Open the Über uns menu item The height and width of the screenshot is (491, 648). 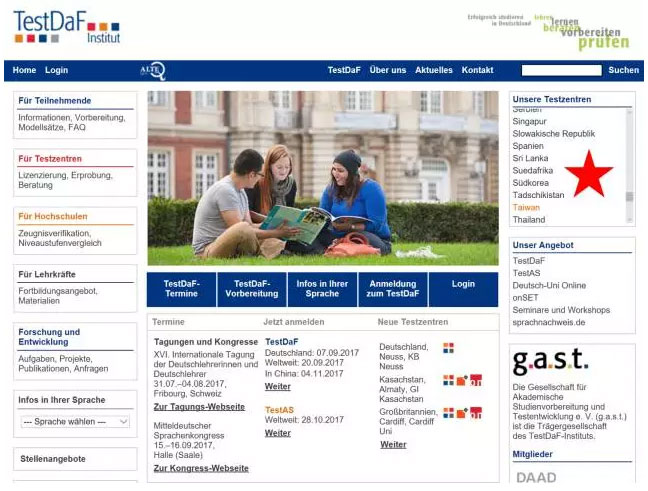click(388, 70)
